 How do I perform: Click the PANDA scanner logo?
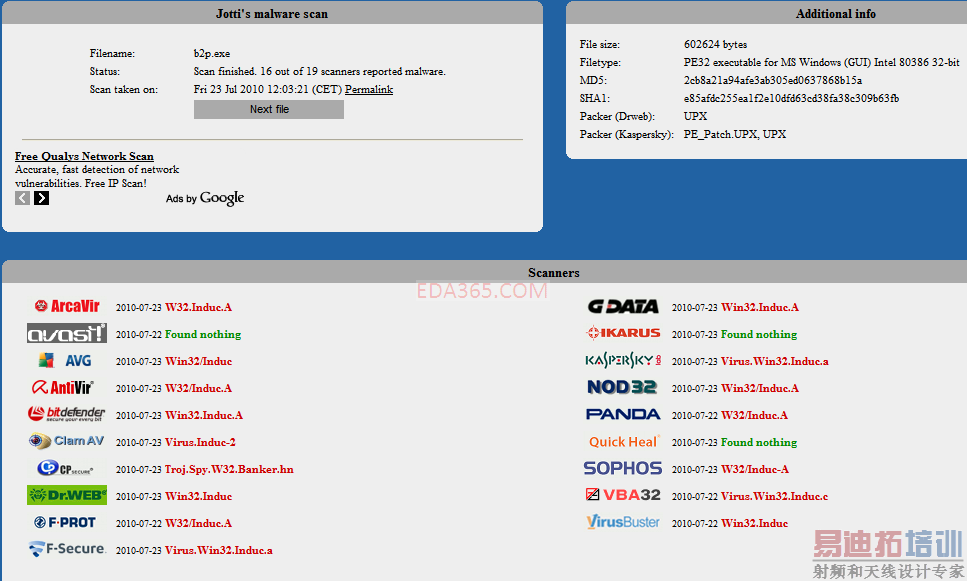tap(623, 414)
